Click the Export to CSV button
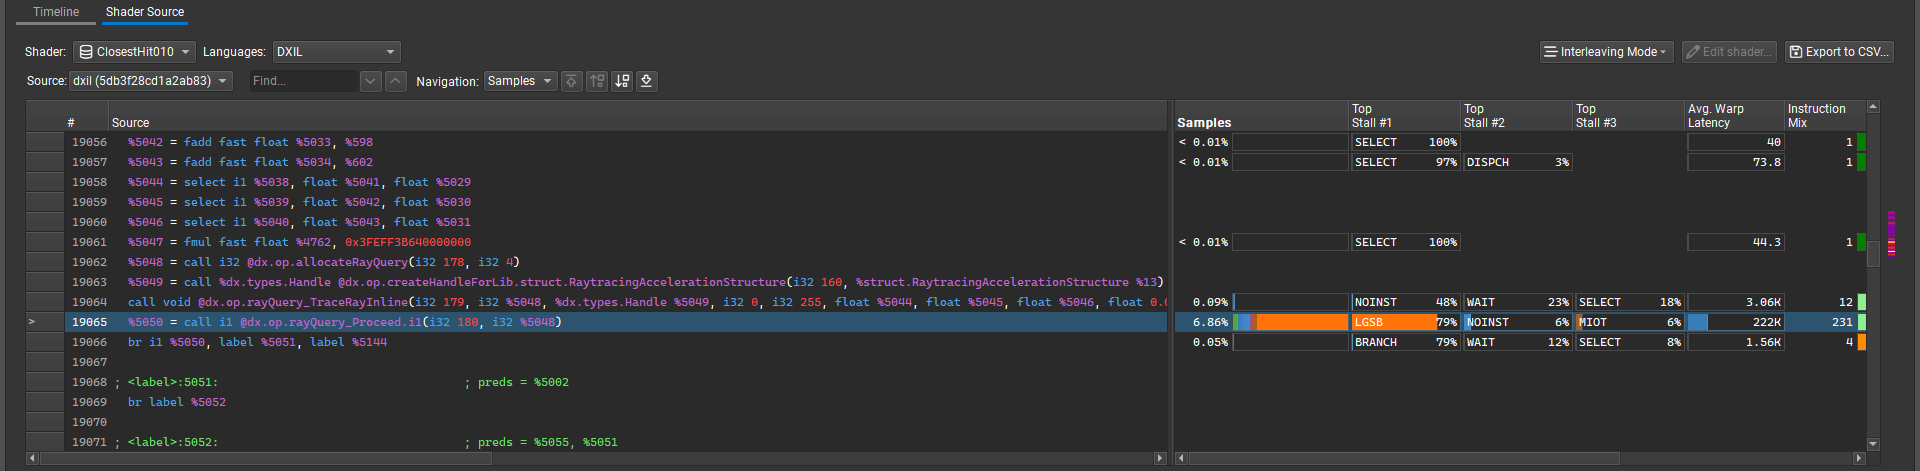 tap(1839, 52)
